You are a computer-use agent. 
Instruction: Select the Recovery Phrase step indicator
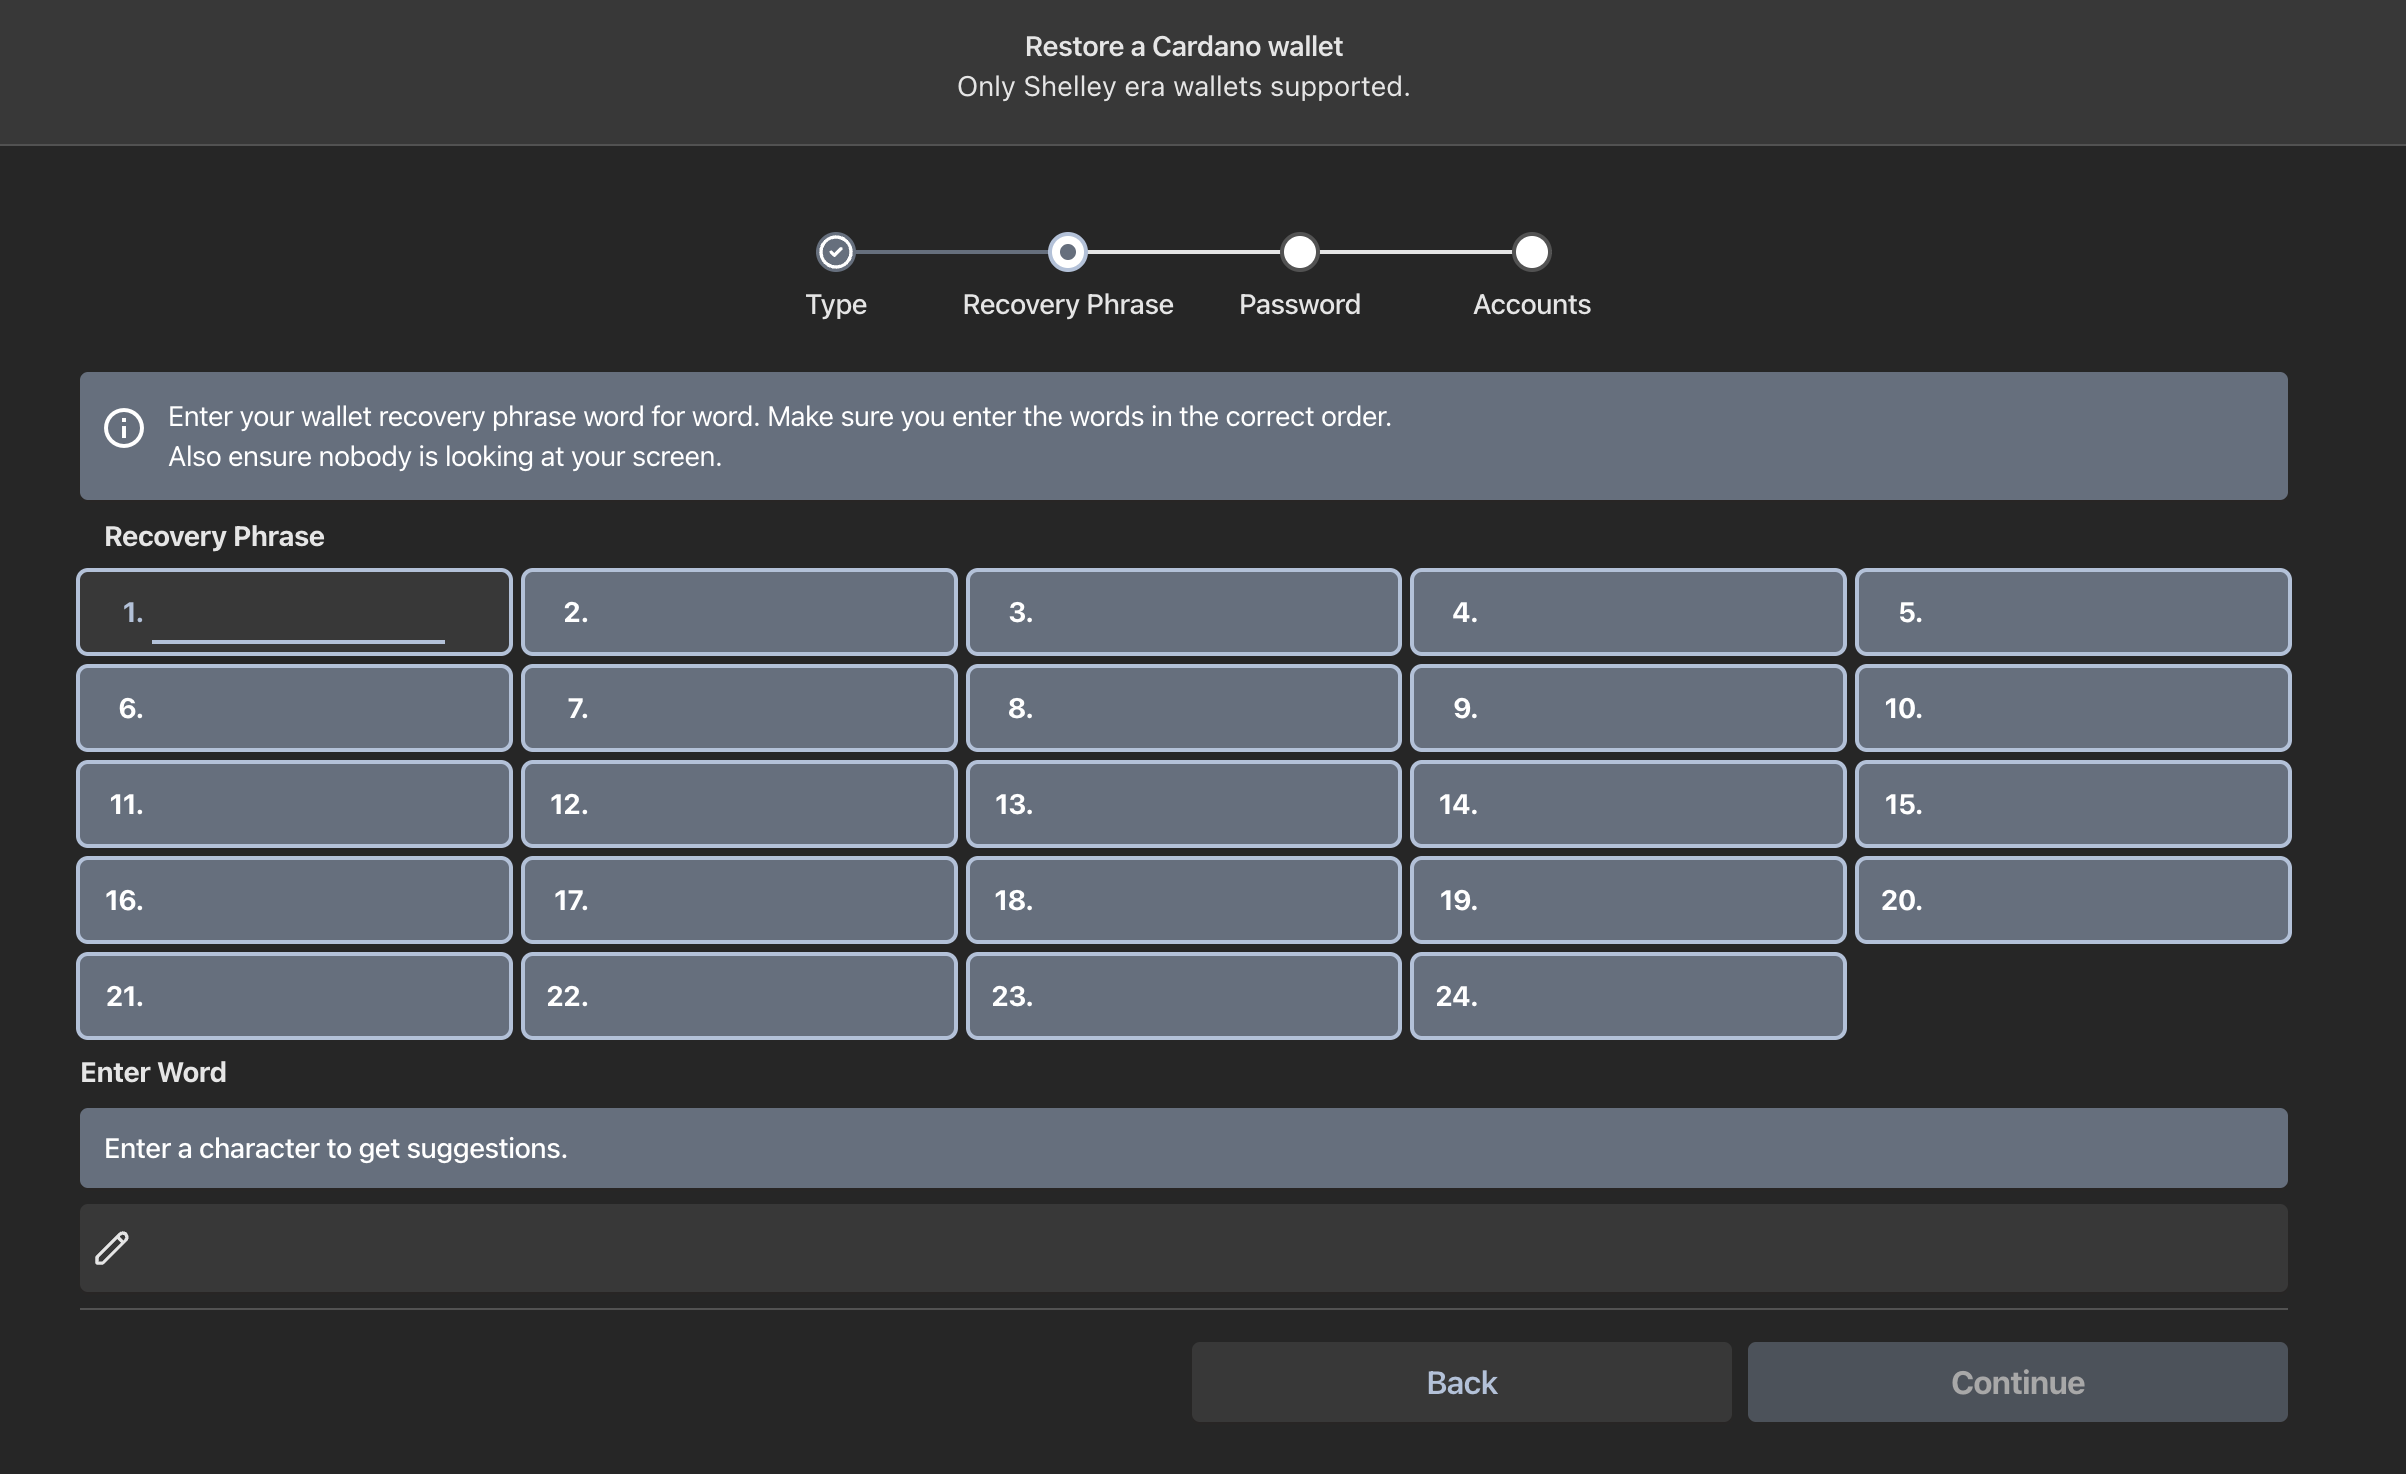point(1068,252)
